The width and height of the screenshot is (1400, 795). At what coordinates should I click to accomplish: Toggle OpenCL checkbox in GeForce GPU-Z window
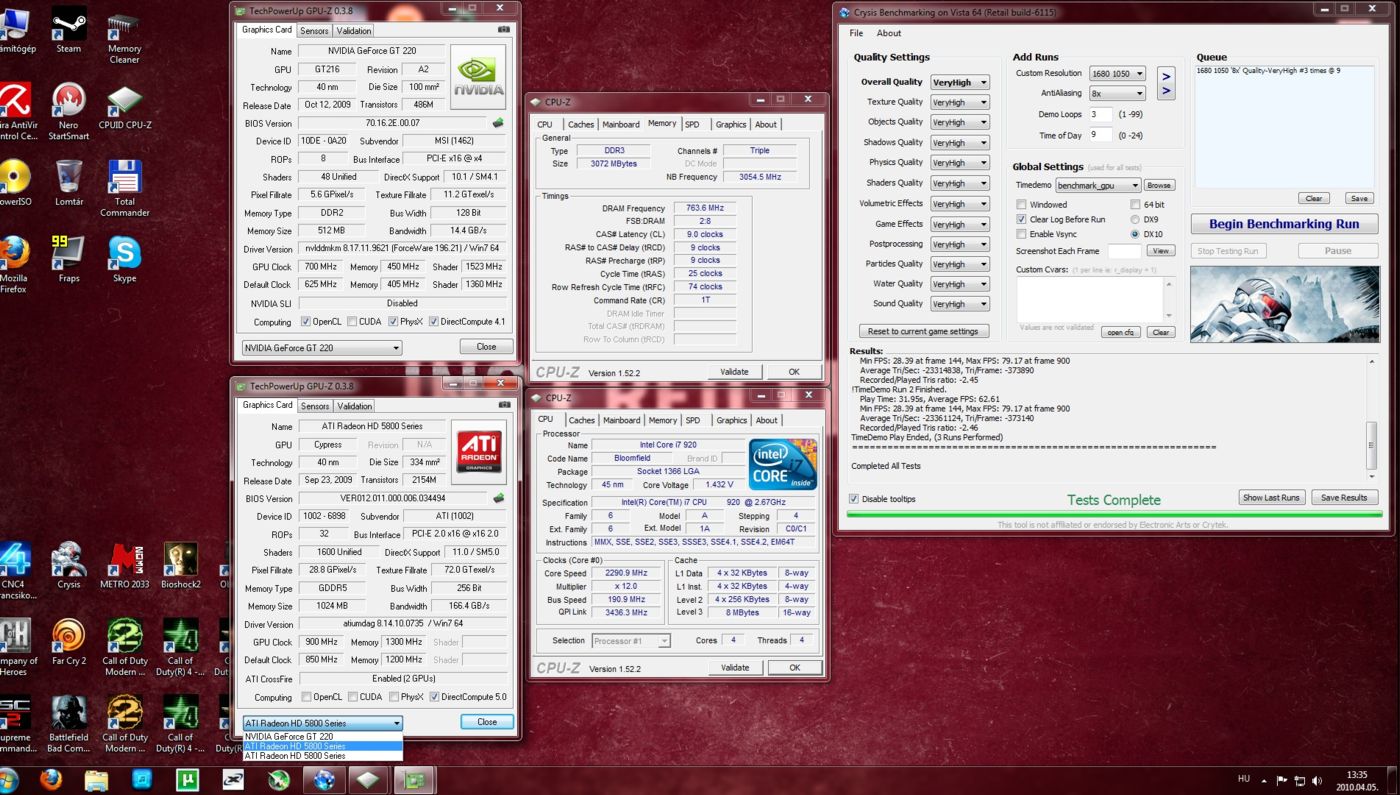pos(306,322)
